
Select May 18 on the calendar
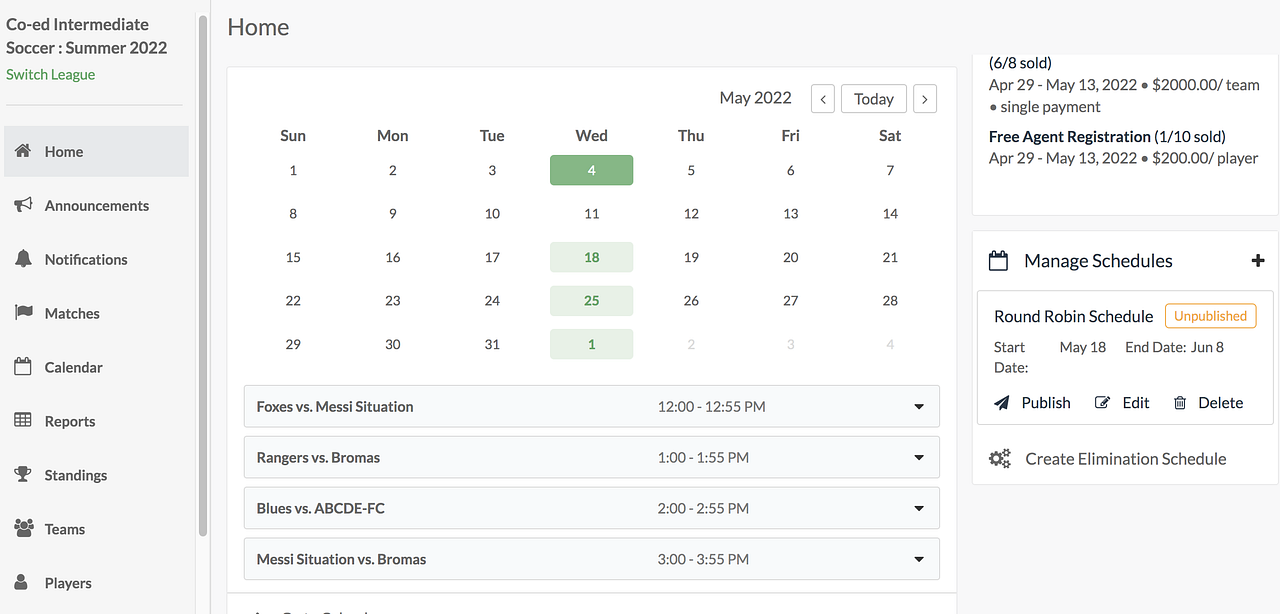(x=591, y=257)
